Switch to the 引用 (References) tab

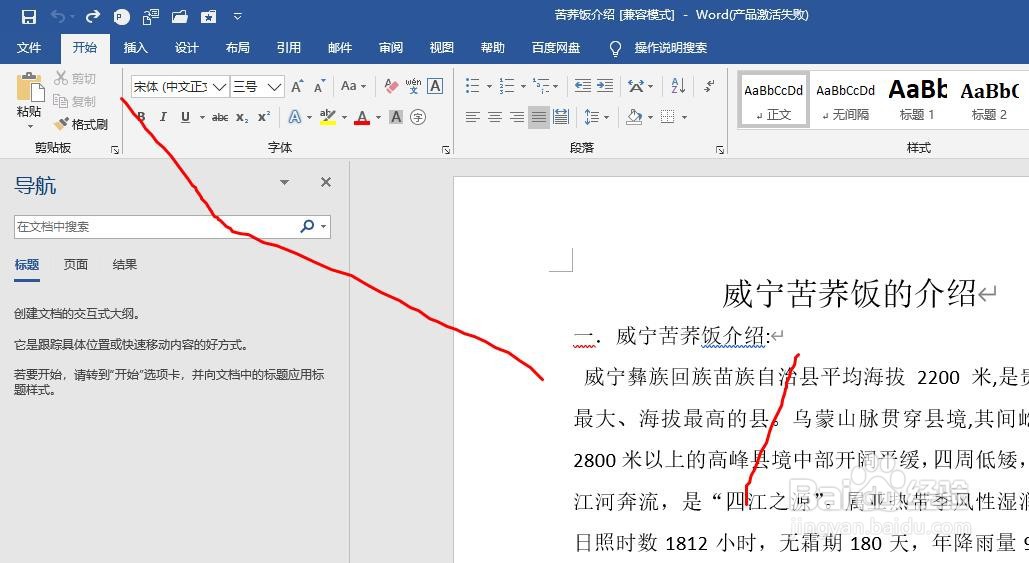coord(289,48)
